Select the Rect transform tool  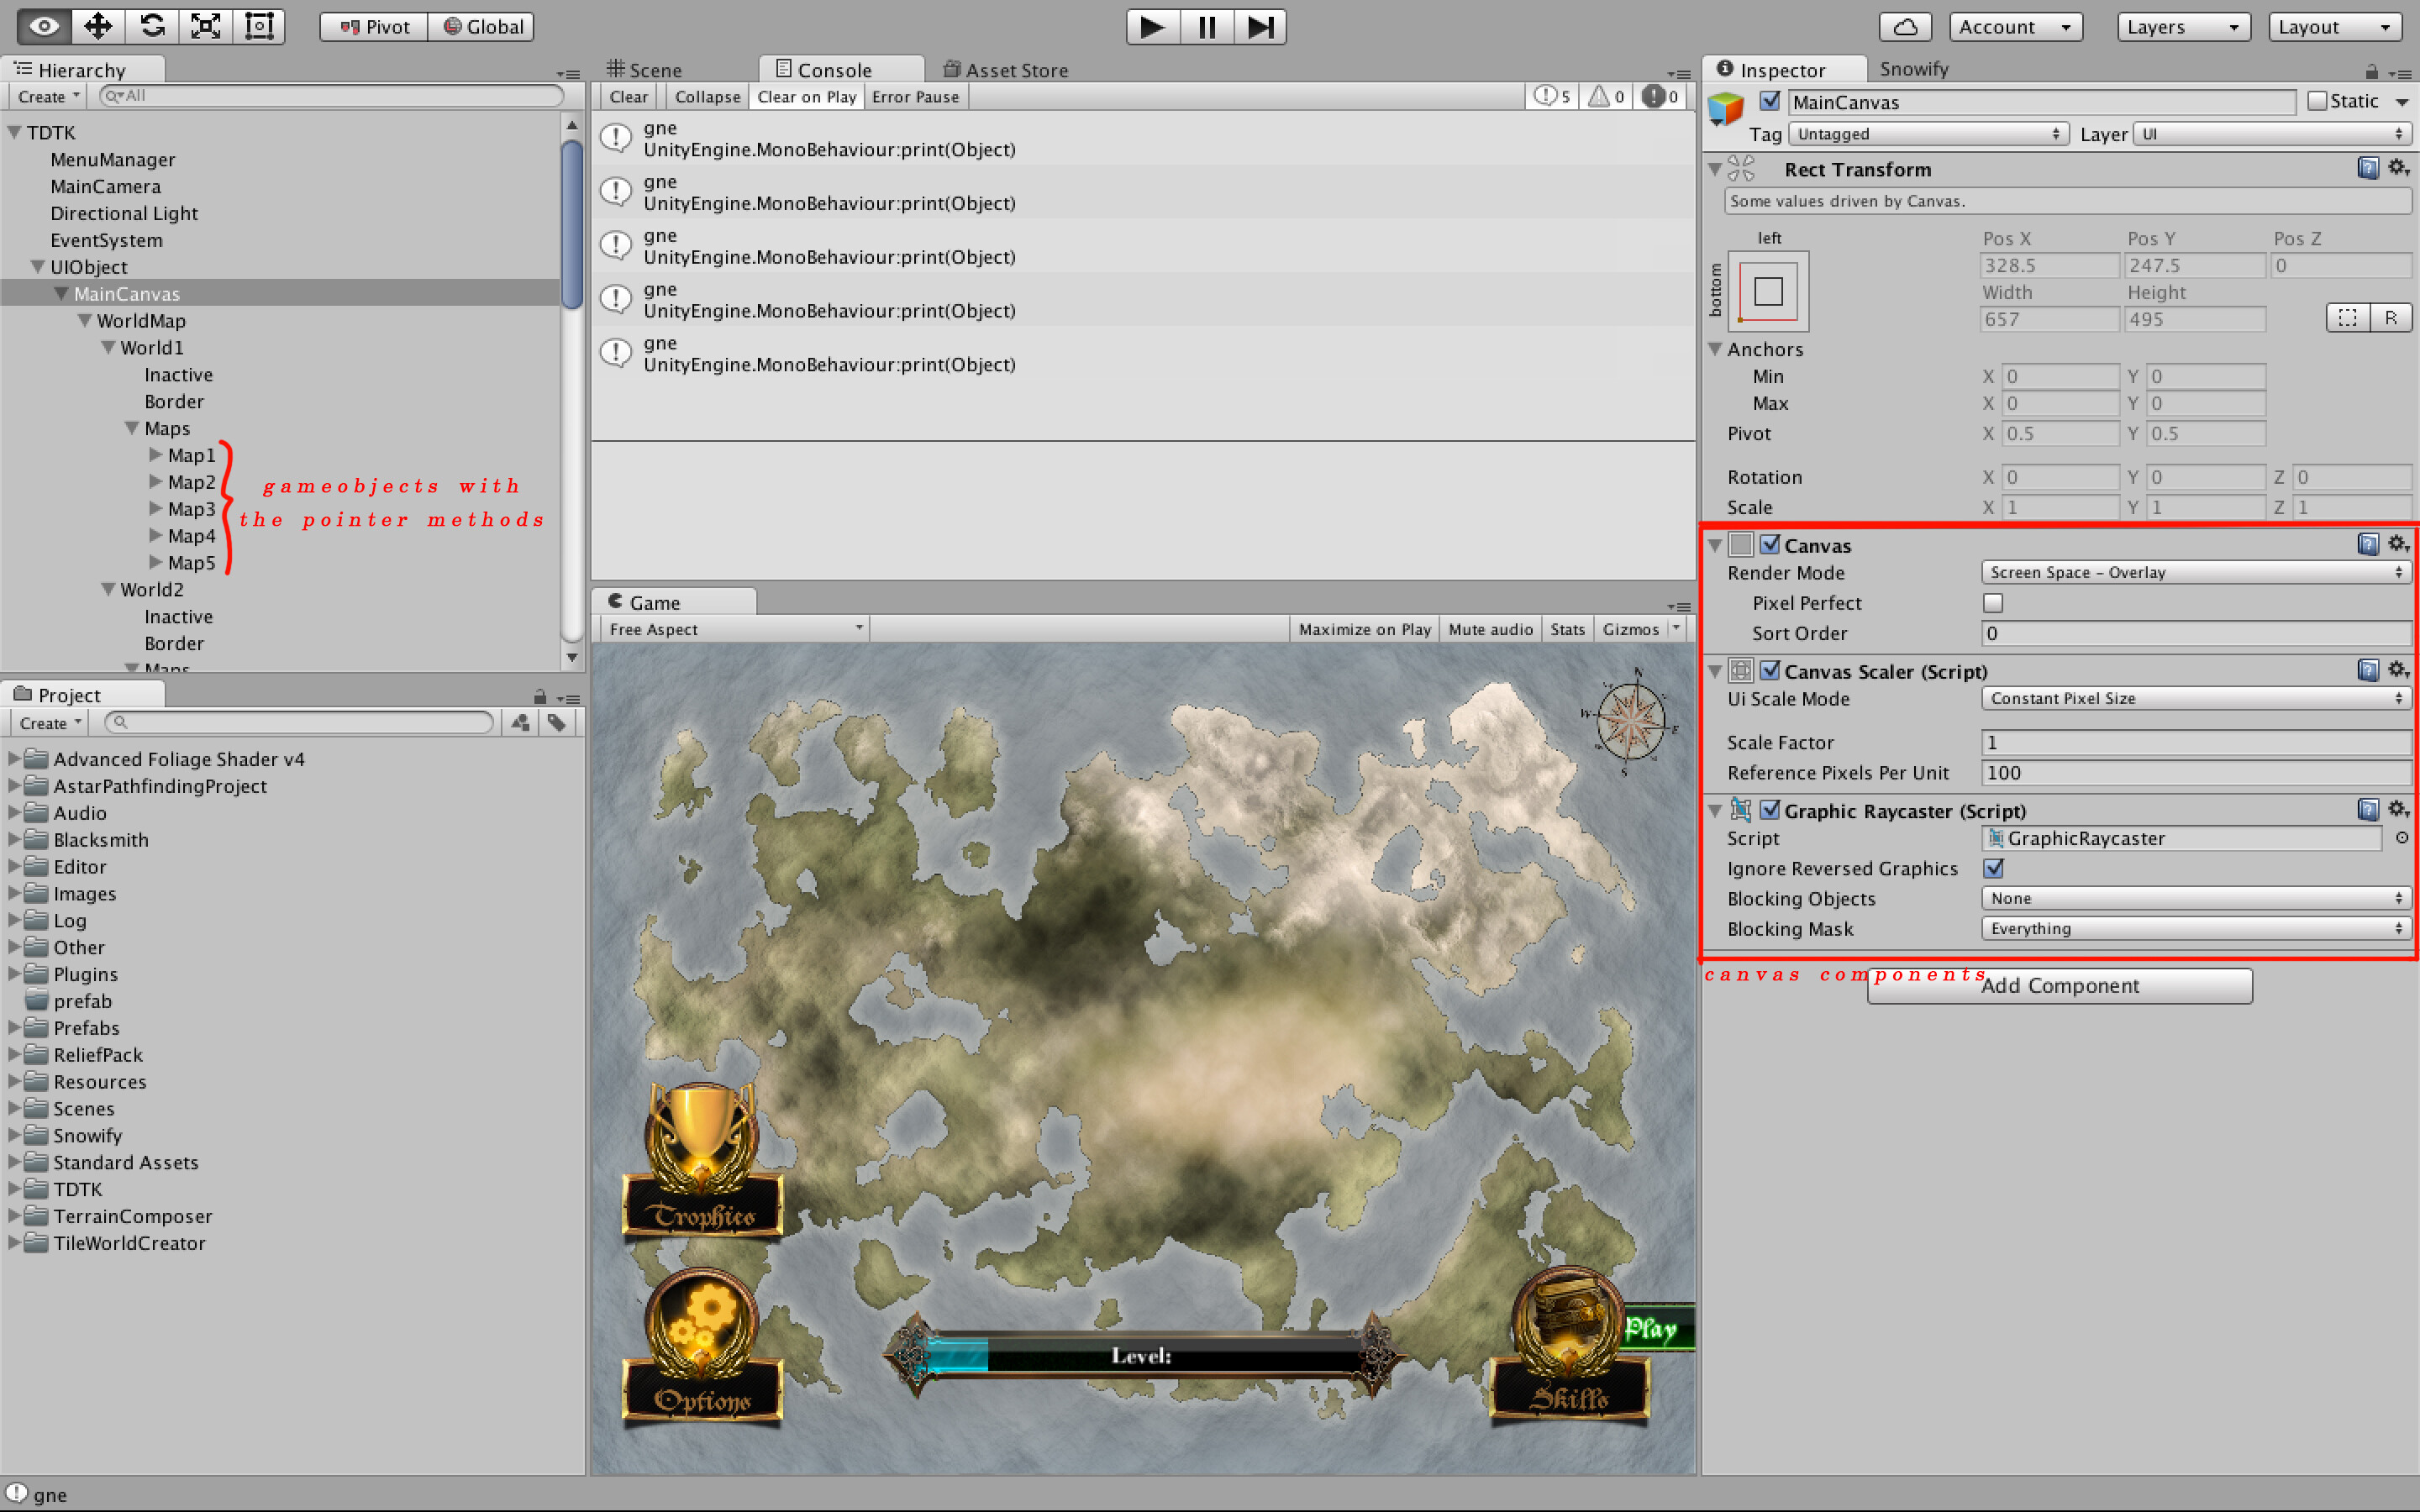pos(259,26)
